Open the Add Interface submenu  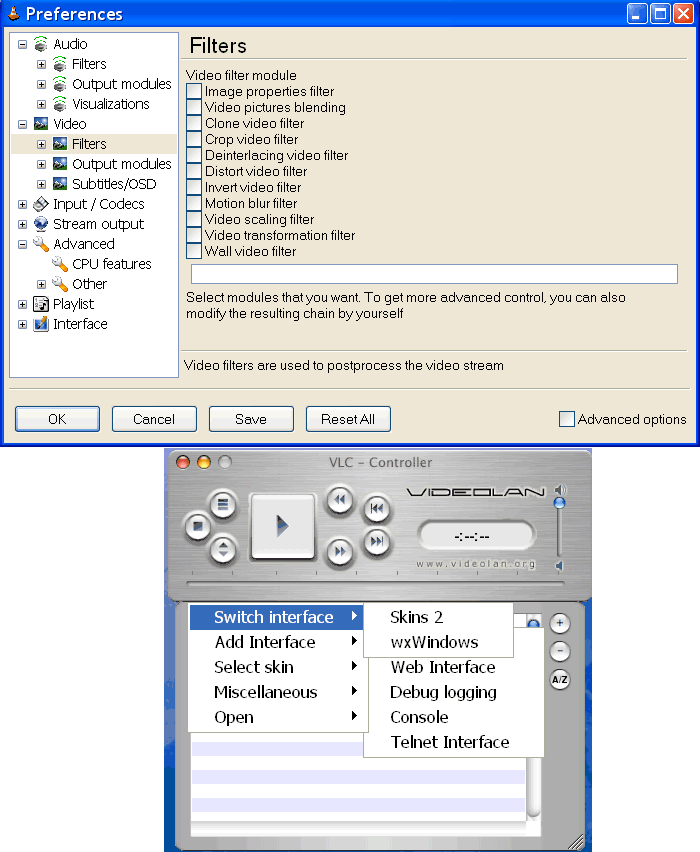pos(277,642)
